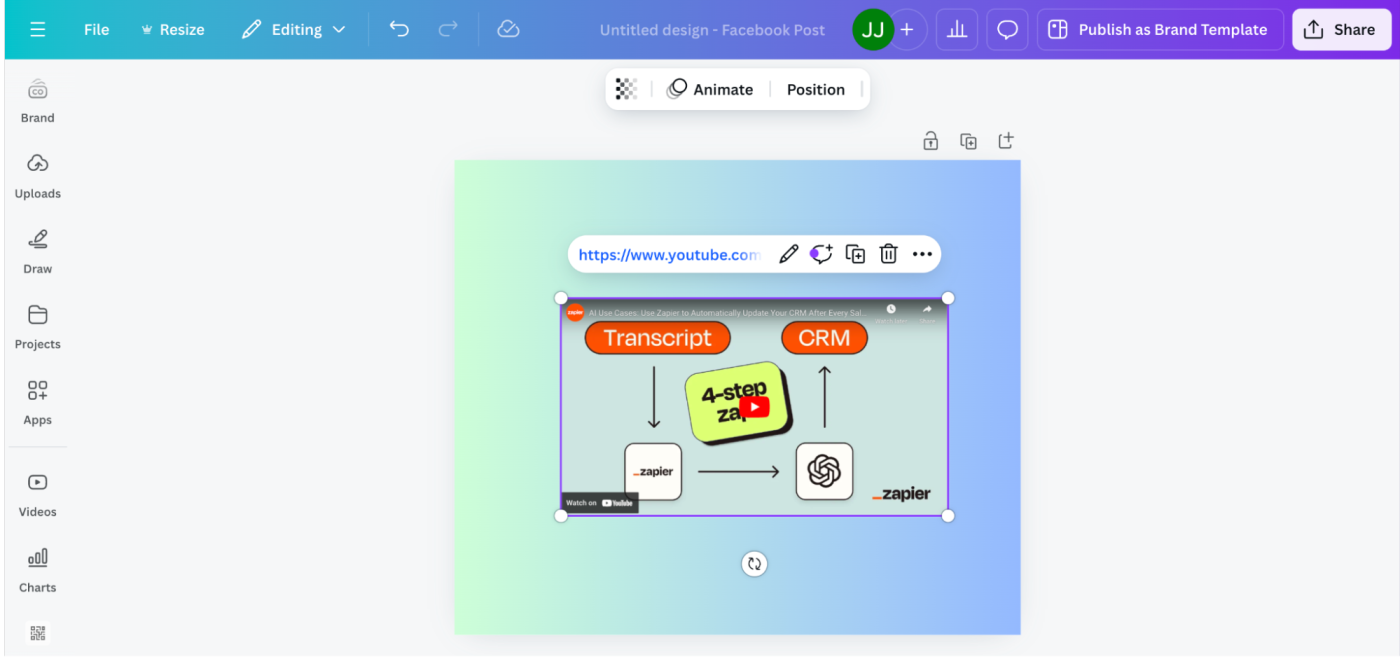The height and width of the screenshot is (657, 1400).
Task: Click the Animate button
Action: point(710,89)
